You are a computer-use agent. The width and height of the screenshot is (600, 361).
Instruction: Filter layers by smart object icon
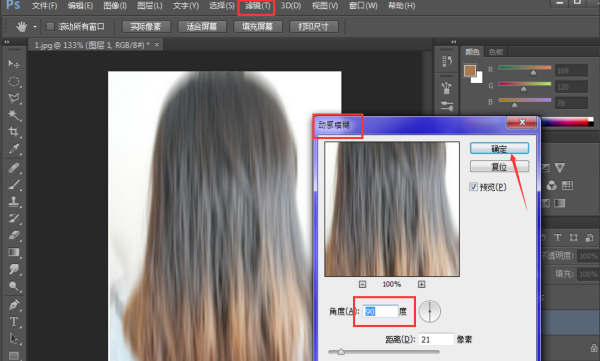click(589, 238)
